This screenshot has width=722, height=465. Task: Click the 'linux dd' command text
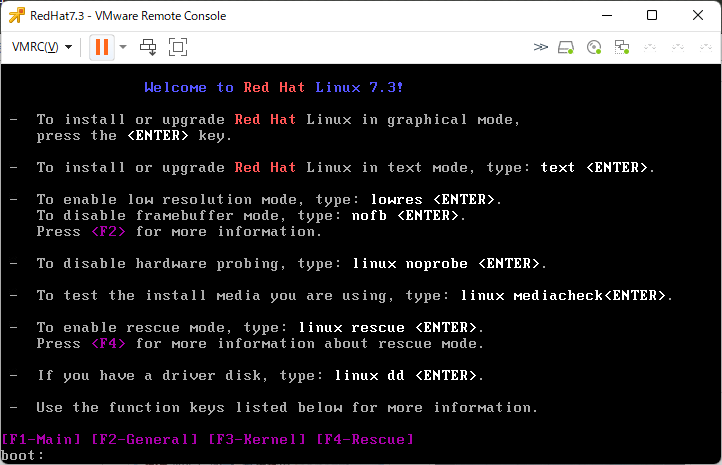(x=370, y=375)
